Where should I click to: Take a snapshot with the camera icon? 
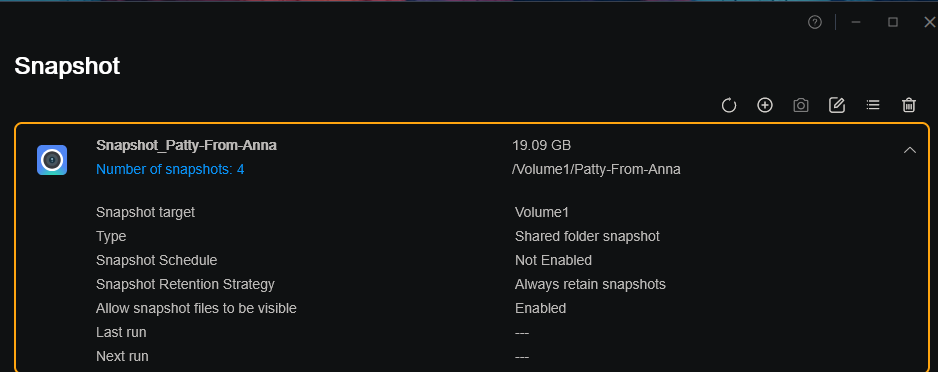tap(800, 106)
